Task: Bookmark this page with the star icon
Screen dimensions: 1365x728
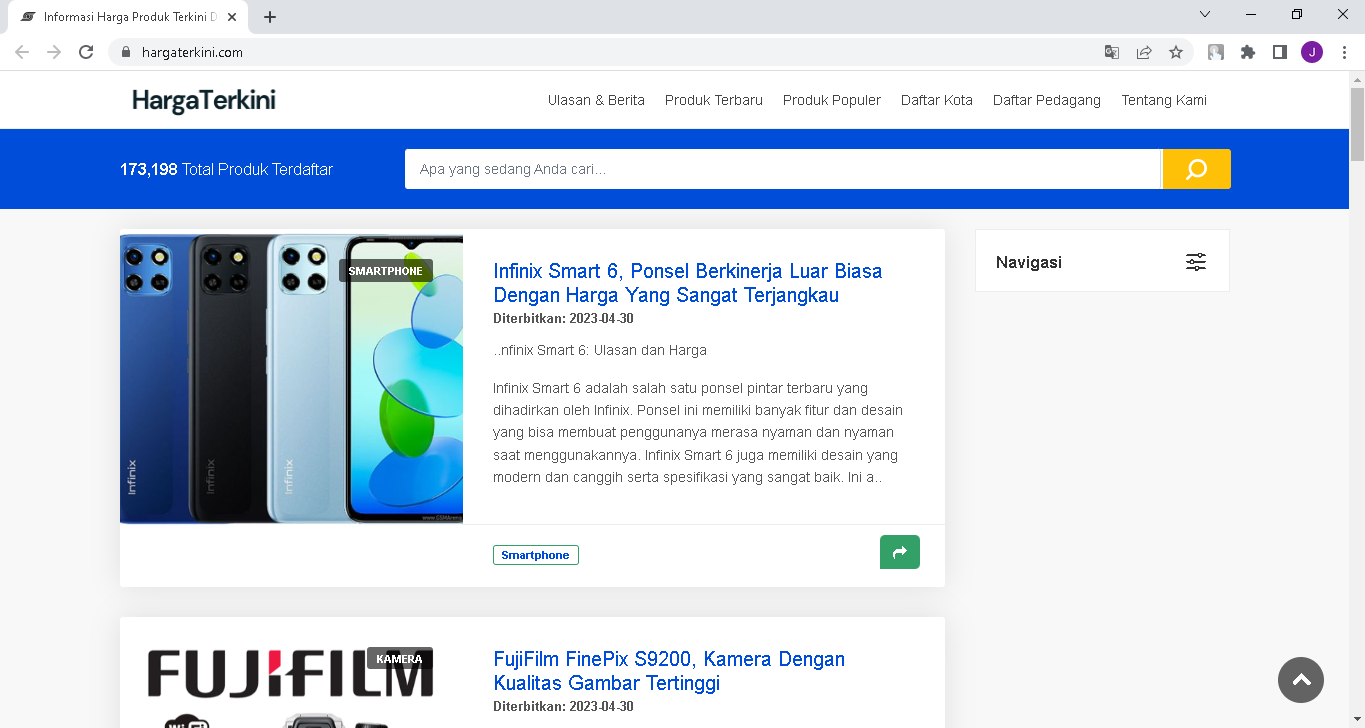Action: [1176, 52]
